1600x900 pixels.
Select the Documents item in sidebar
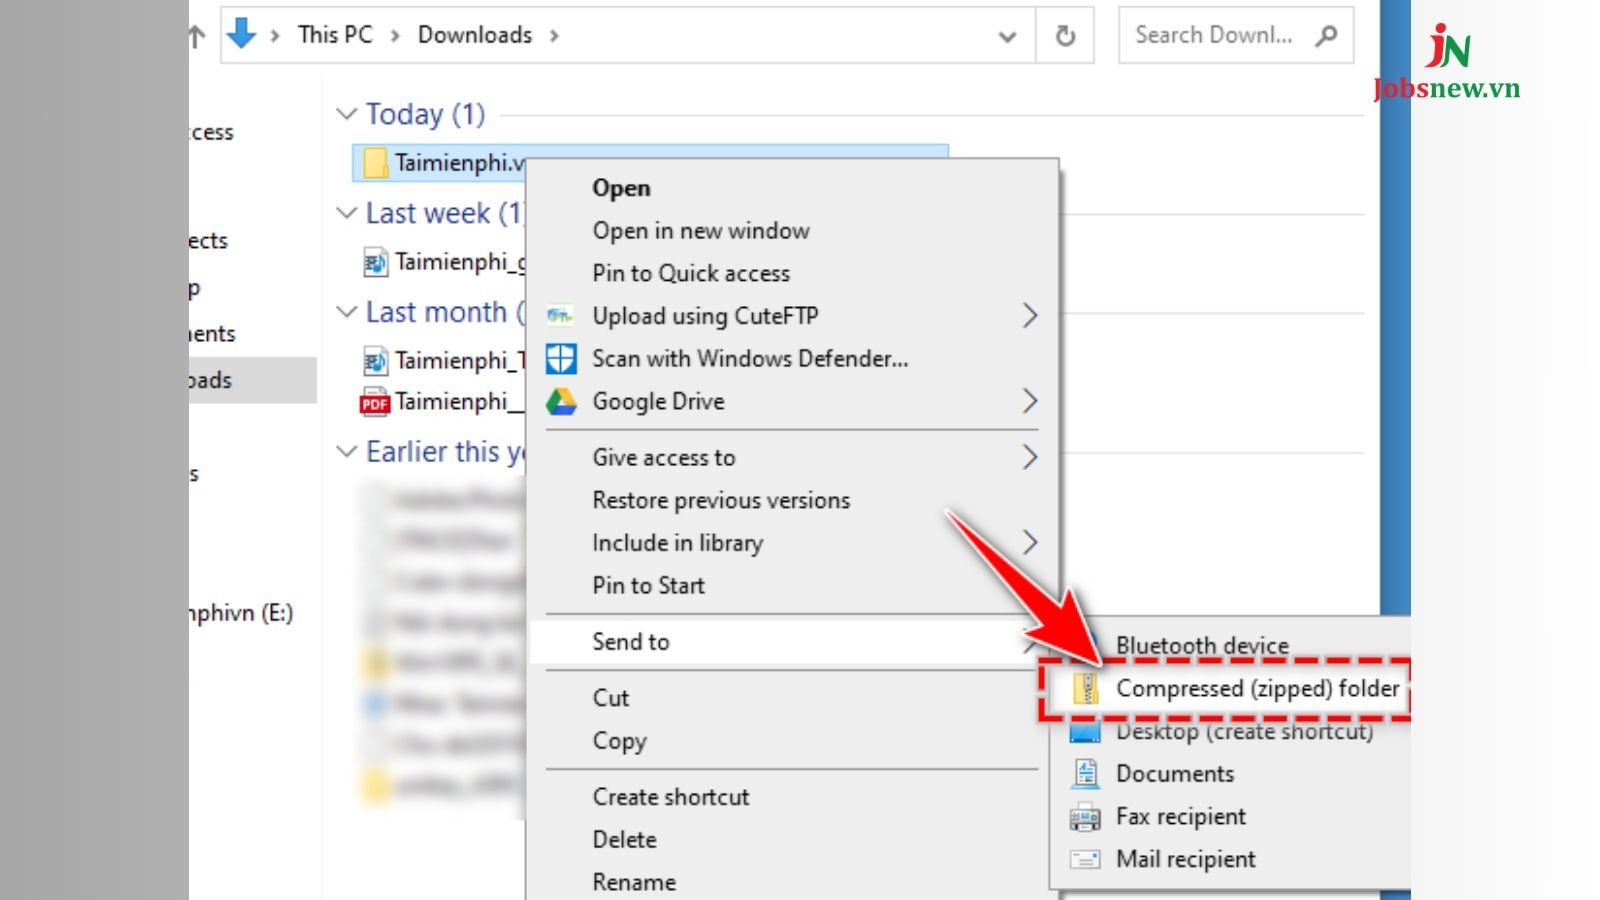point(213,334)
